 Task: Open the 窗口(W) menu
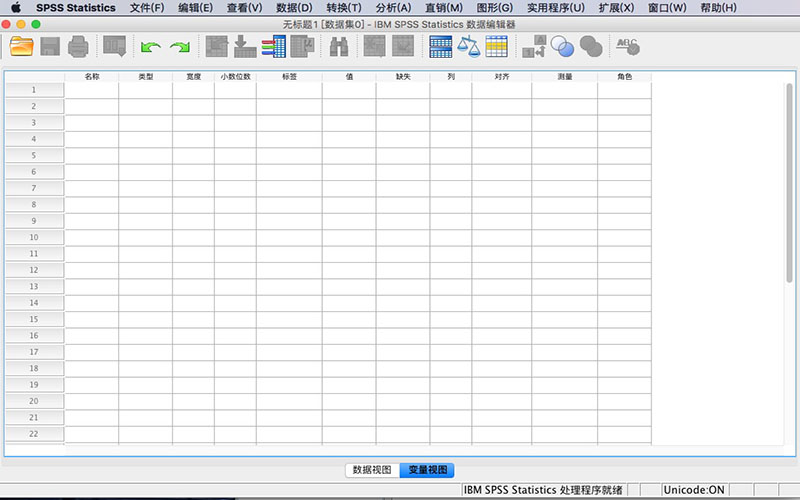pos(667,8)
